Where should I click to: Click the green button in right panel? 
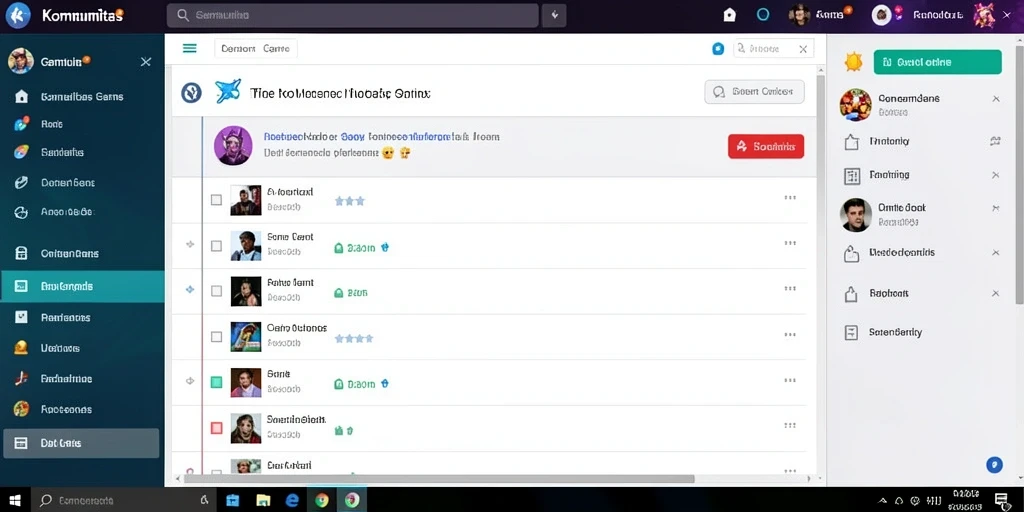937,62
